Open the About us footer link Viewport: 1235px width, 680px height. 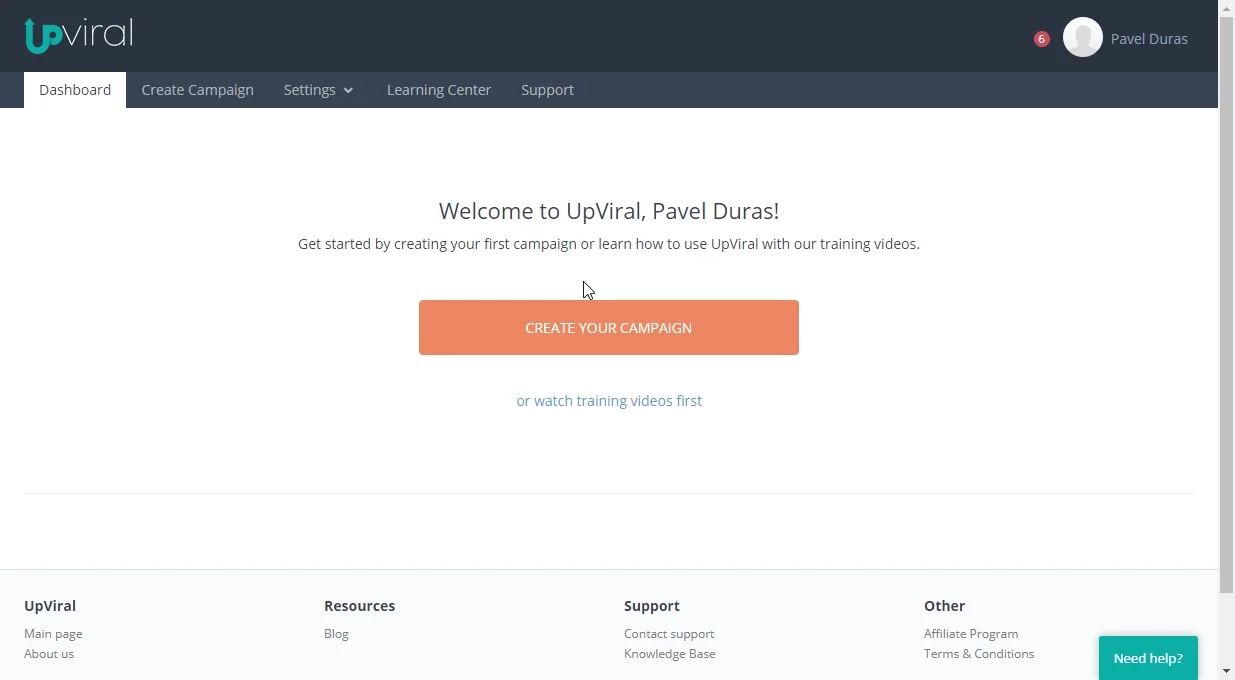pyautogui.click(x=49, y=654)
